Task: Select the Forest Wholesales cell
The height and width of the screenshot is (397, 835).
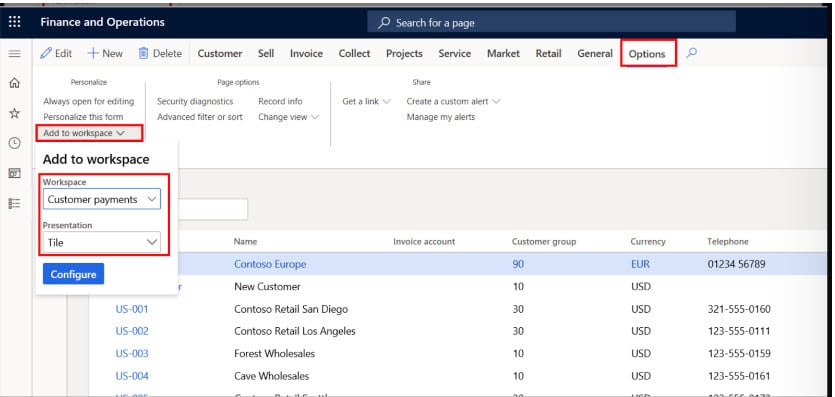Action: coord(274,353)
